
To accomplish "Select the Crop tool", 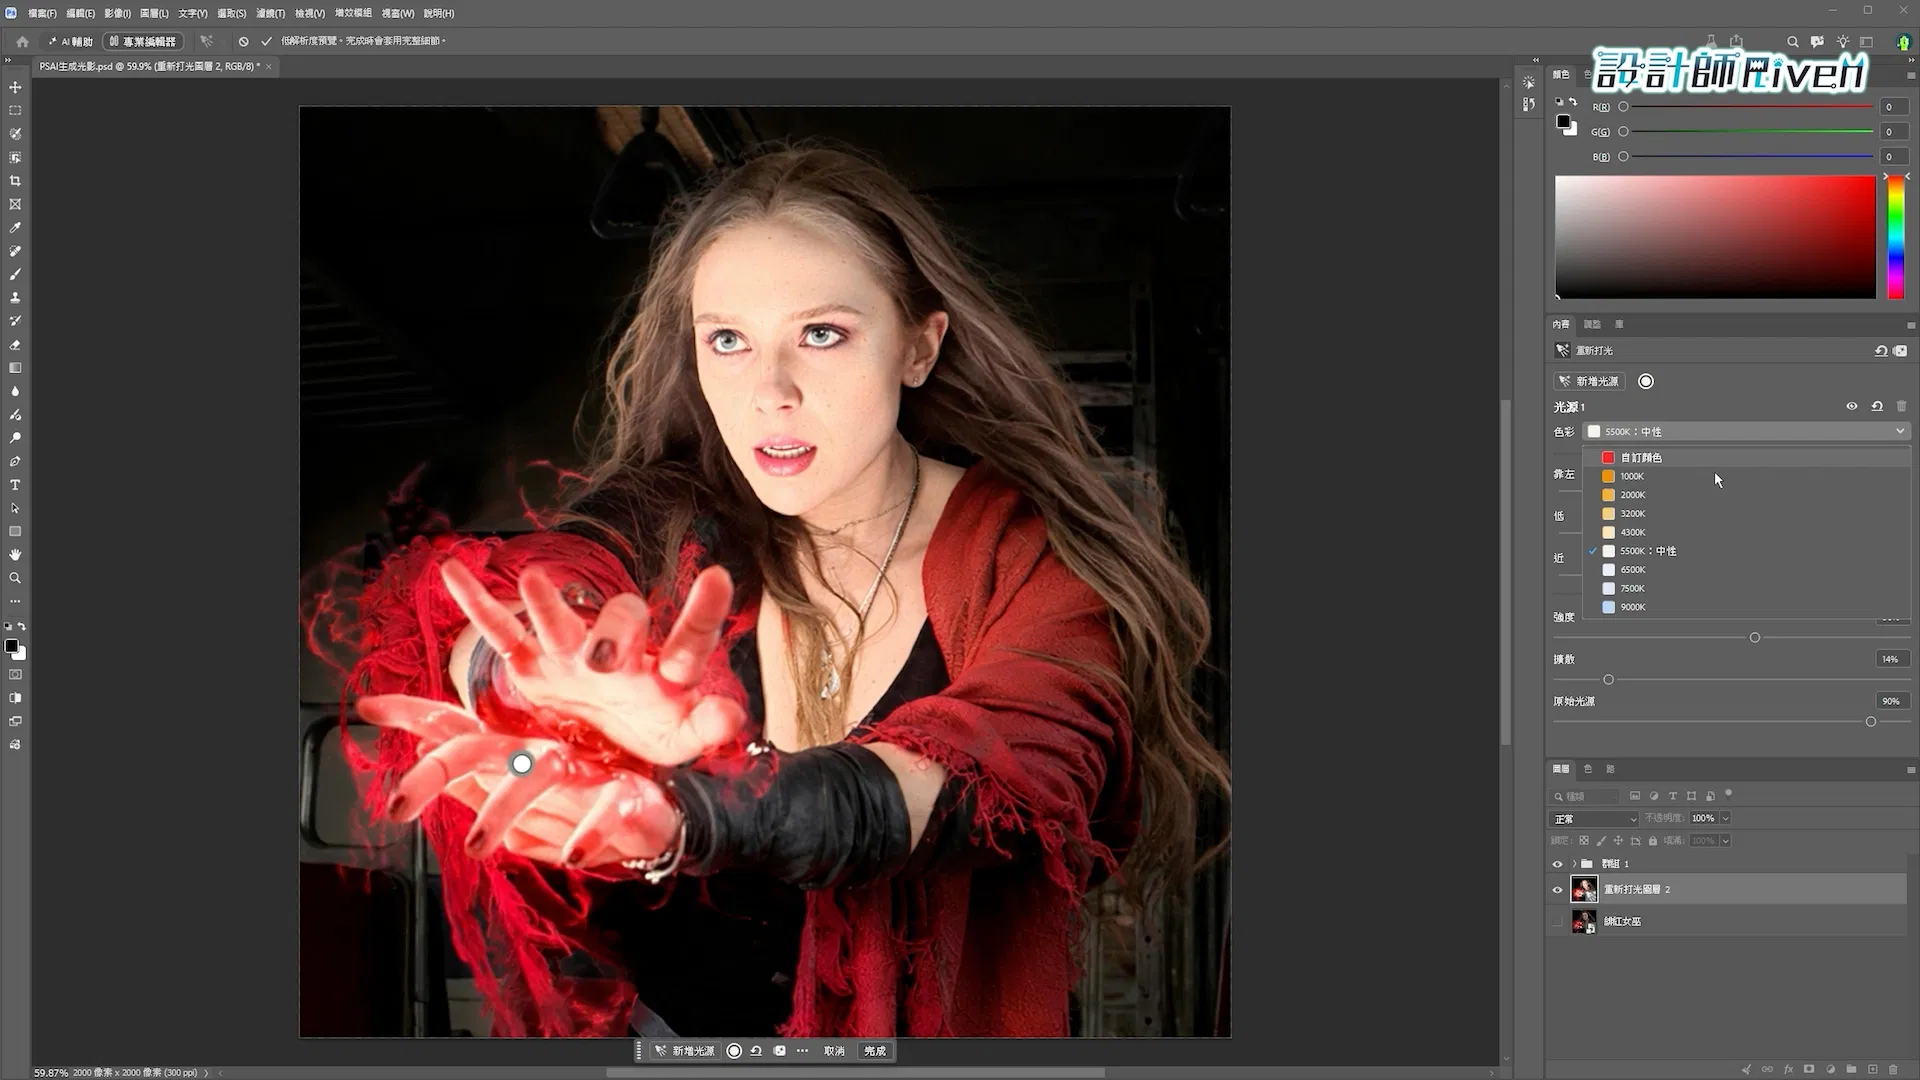I will point(15,181).
